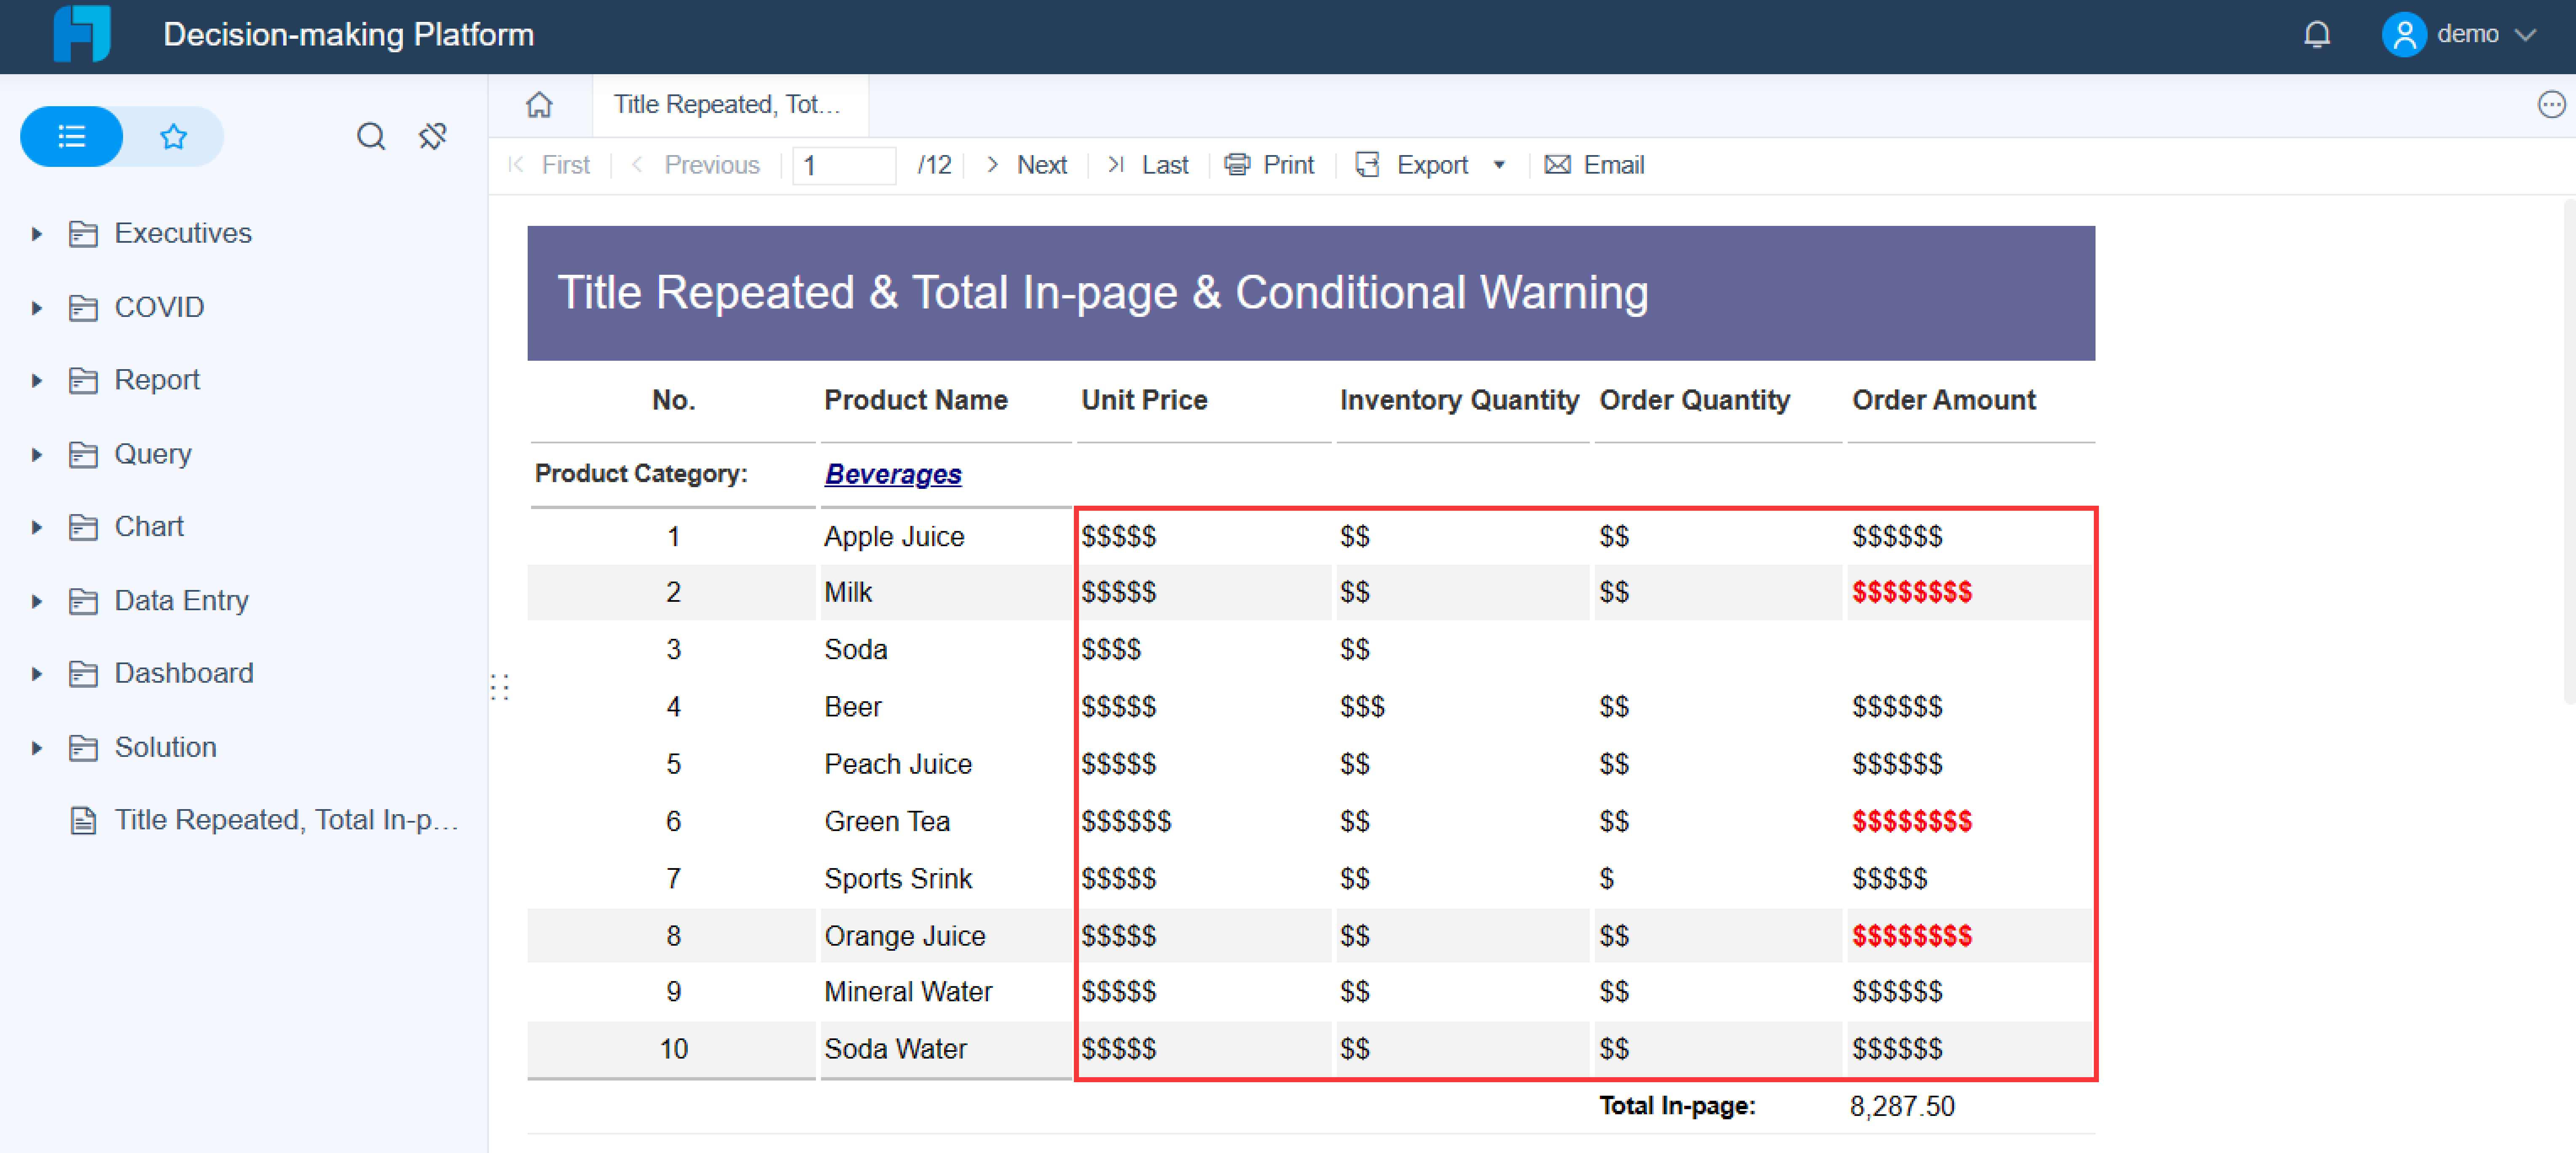Expand the Dashboard folder
This screenshot has width=2576, height=1153.
(37, 674)
